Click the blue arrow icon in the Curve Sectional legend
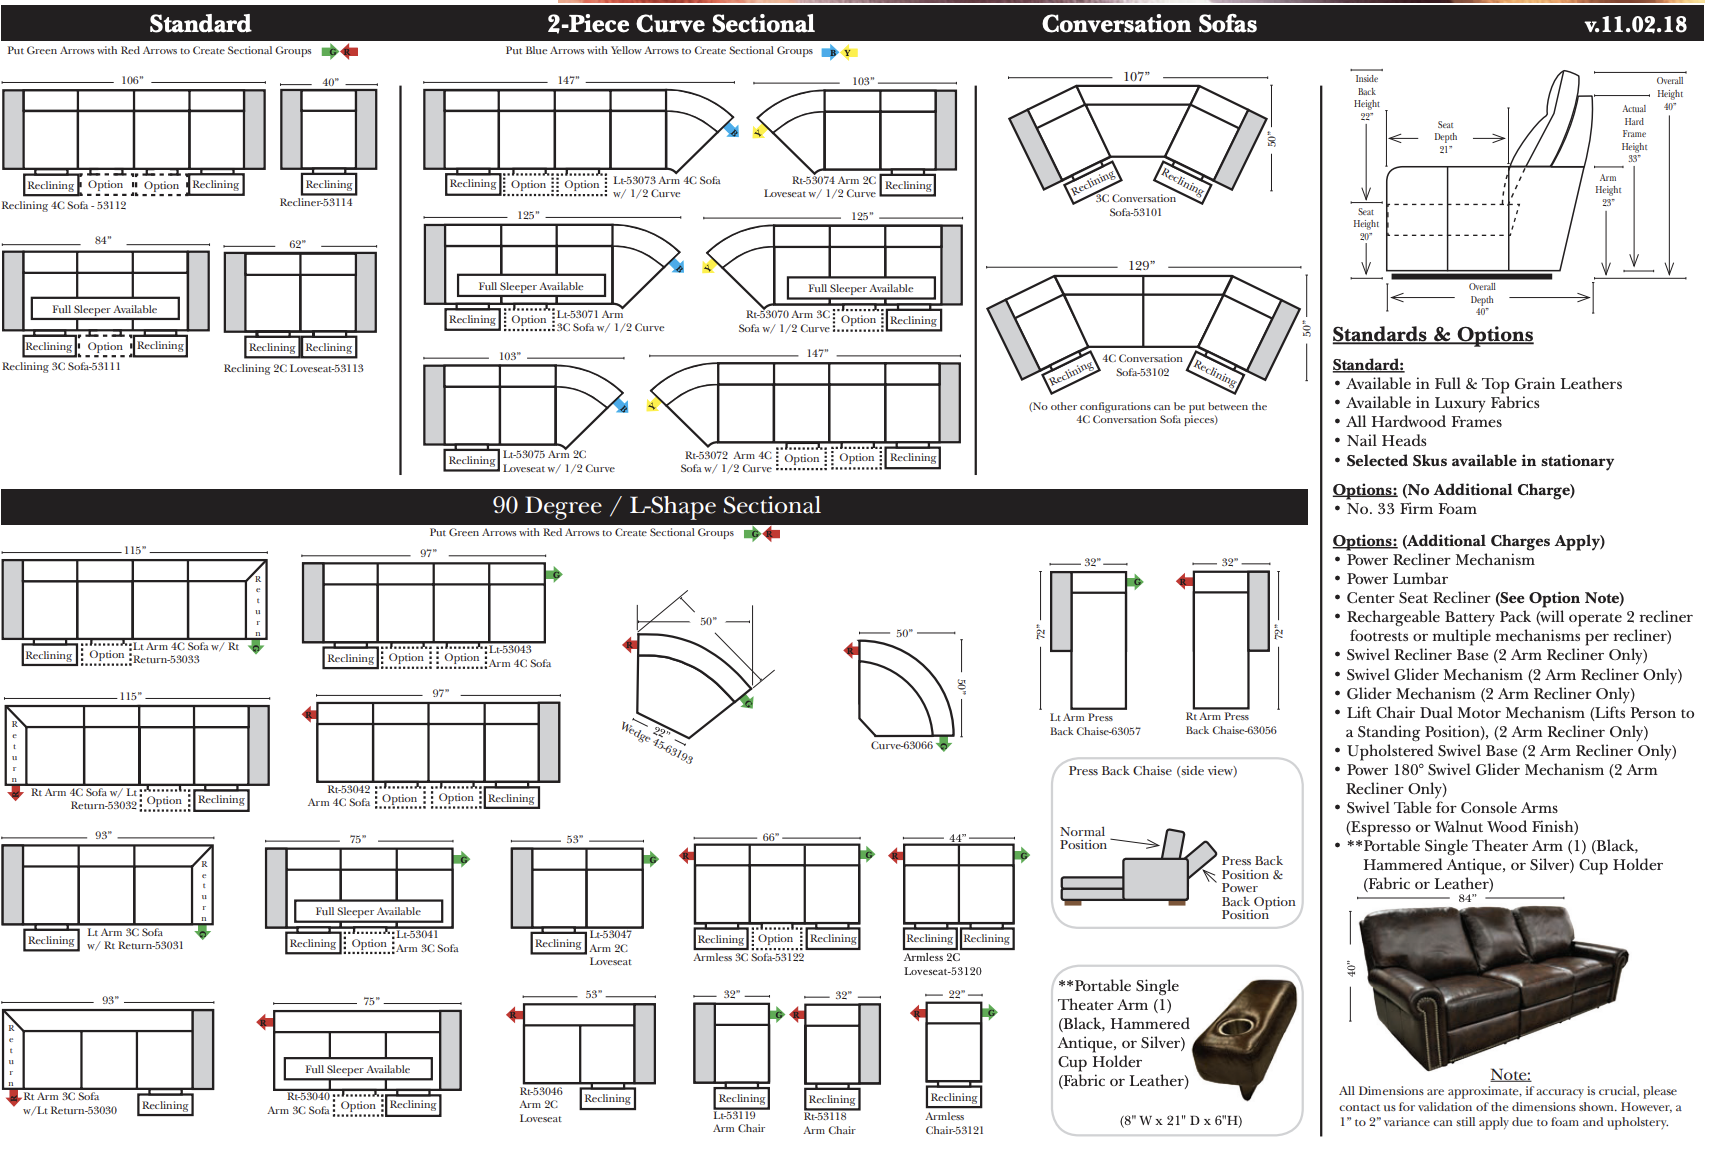This screenshot has width=1725, height=1160. coord(830,52)
